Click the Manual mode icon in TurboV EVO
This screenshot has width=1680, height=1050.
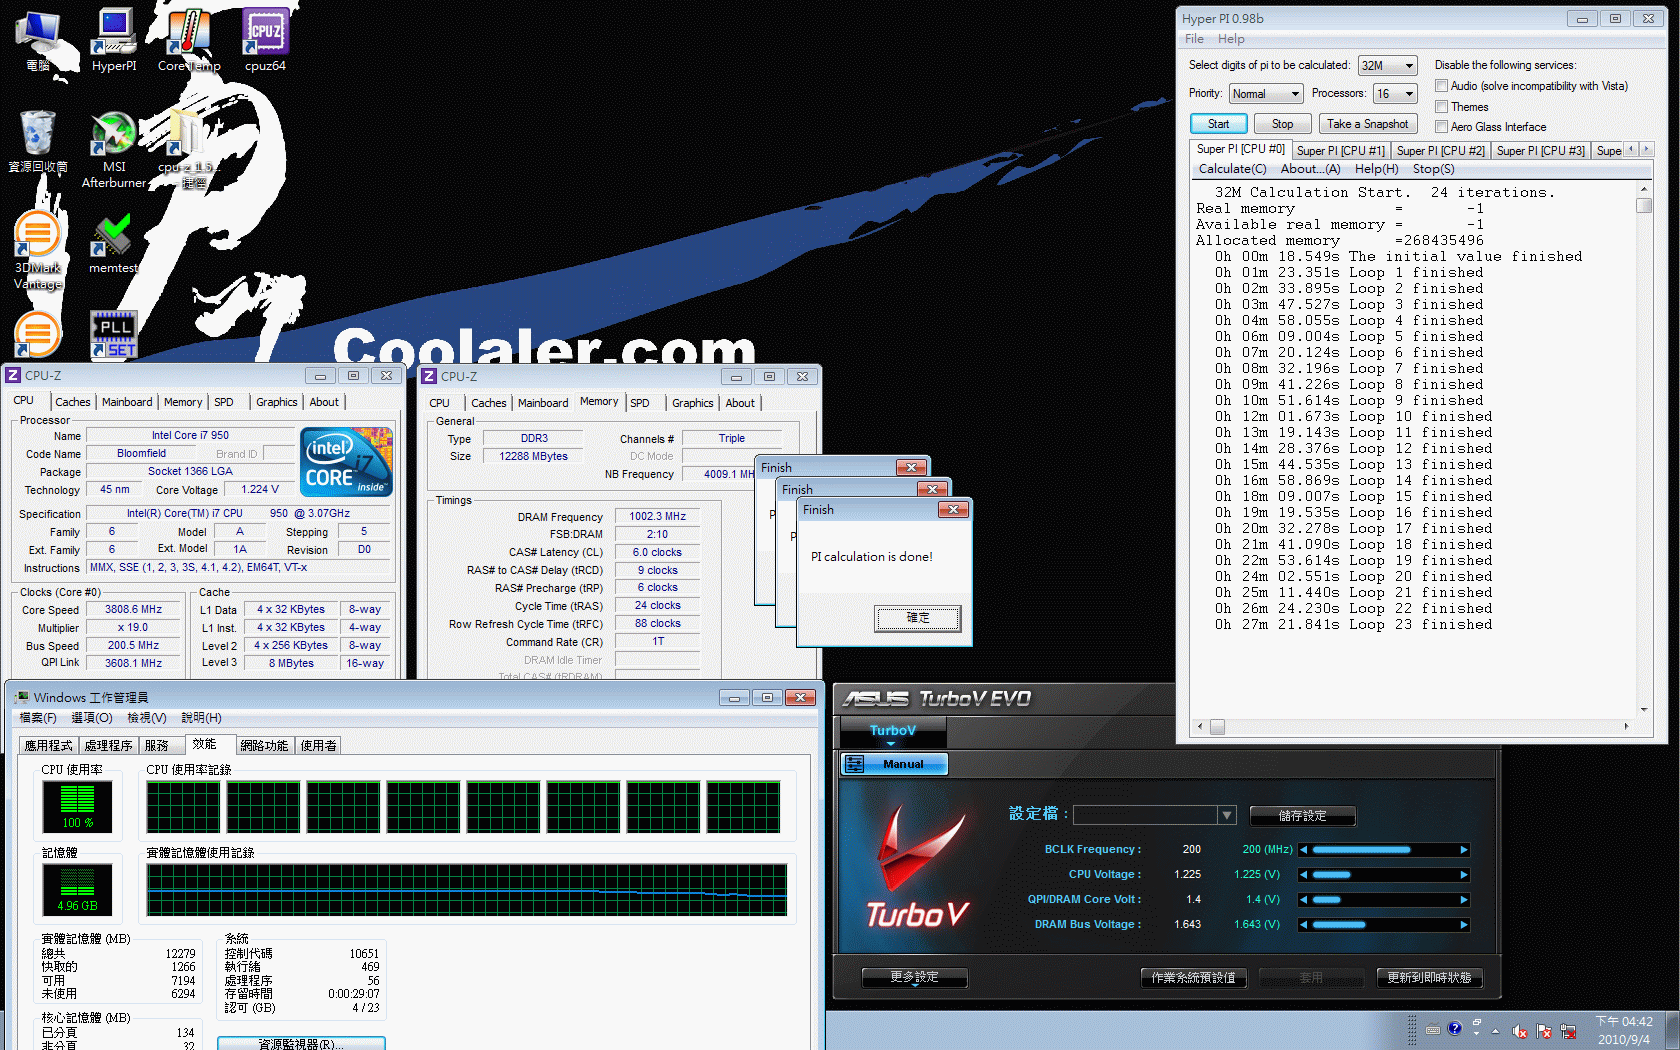tap(855, 764)
